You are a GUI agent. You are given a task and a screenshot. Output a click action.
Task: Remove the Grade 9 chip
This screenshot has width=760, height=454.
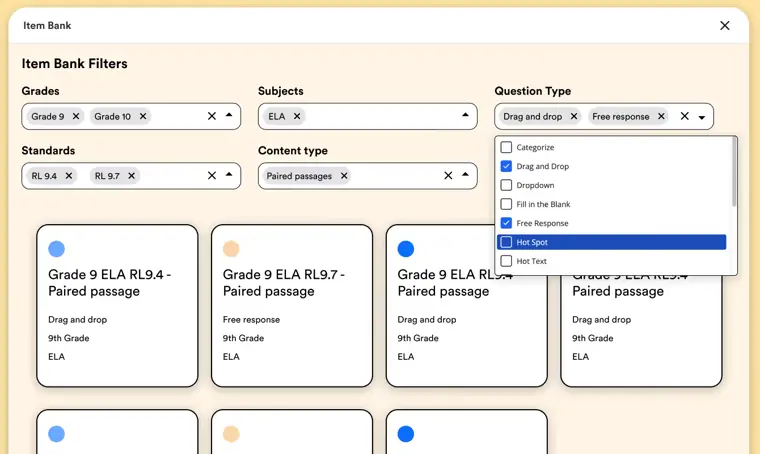pos(76,116)
